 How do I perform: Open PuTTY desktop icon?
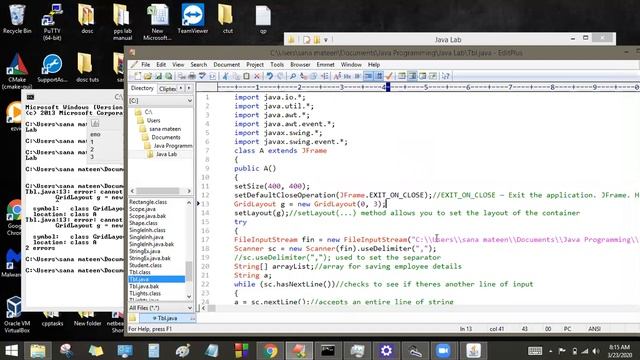tap(52, 22)
